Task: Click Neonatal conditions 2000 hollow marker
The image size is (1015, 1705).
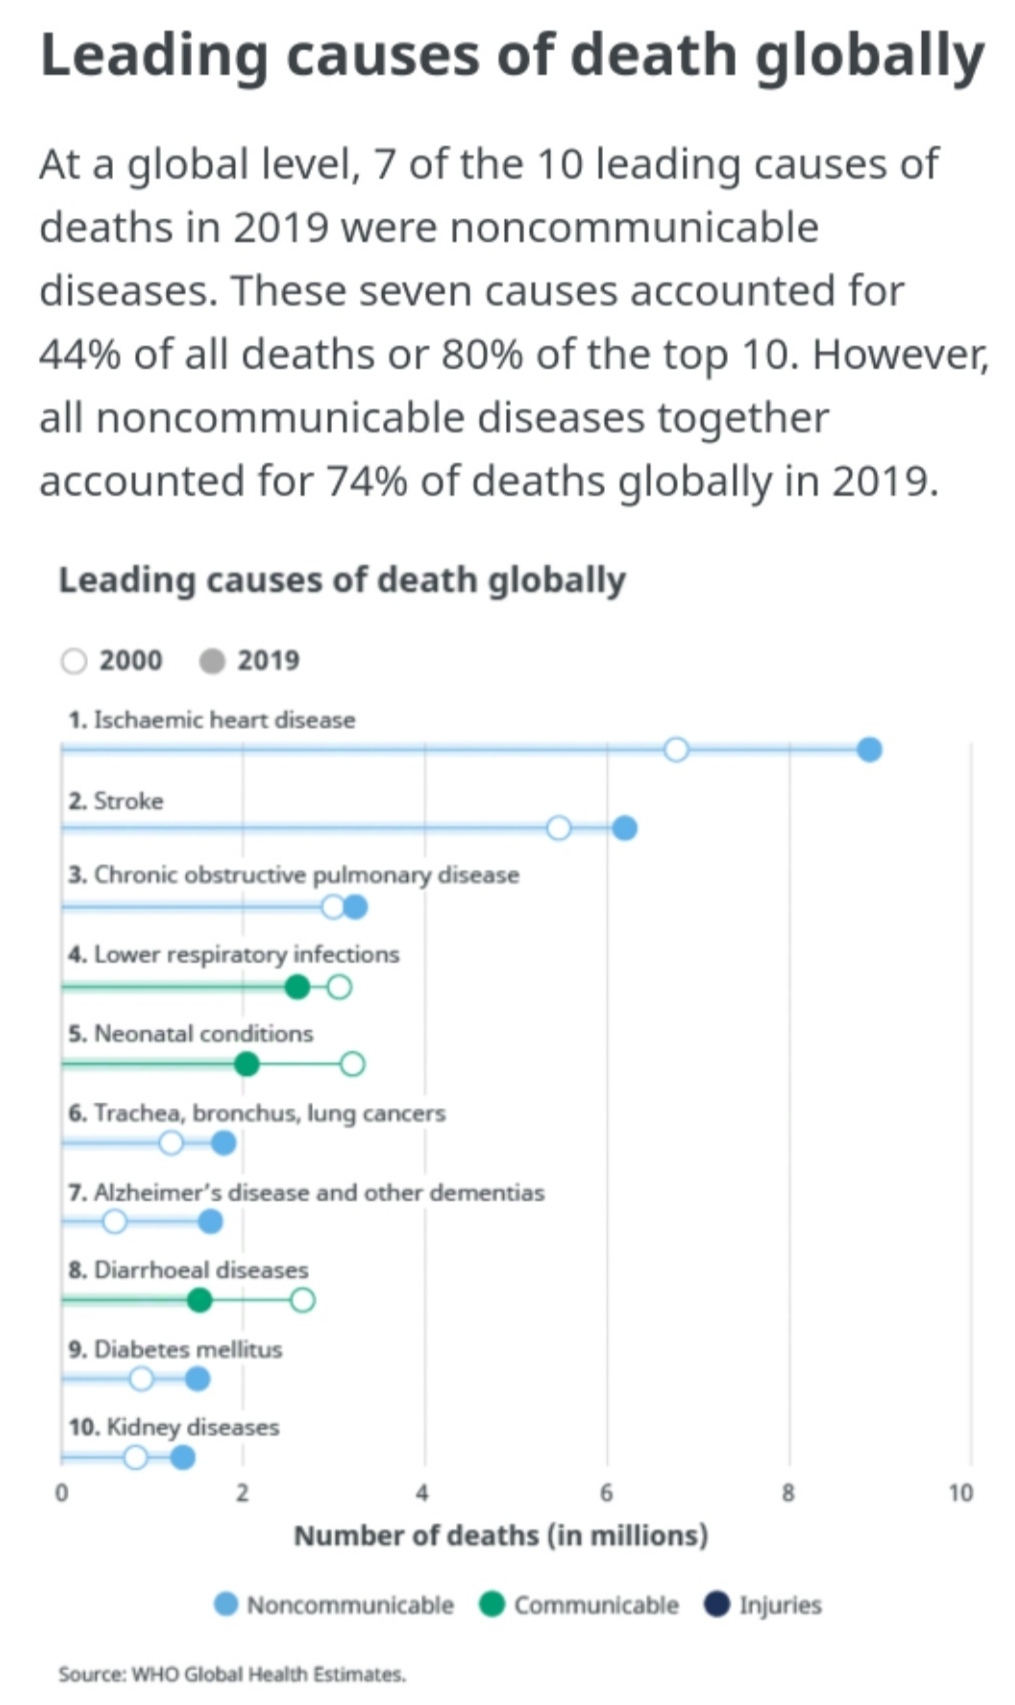Action: tap(352, 1064)
